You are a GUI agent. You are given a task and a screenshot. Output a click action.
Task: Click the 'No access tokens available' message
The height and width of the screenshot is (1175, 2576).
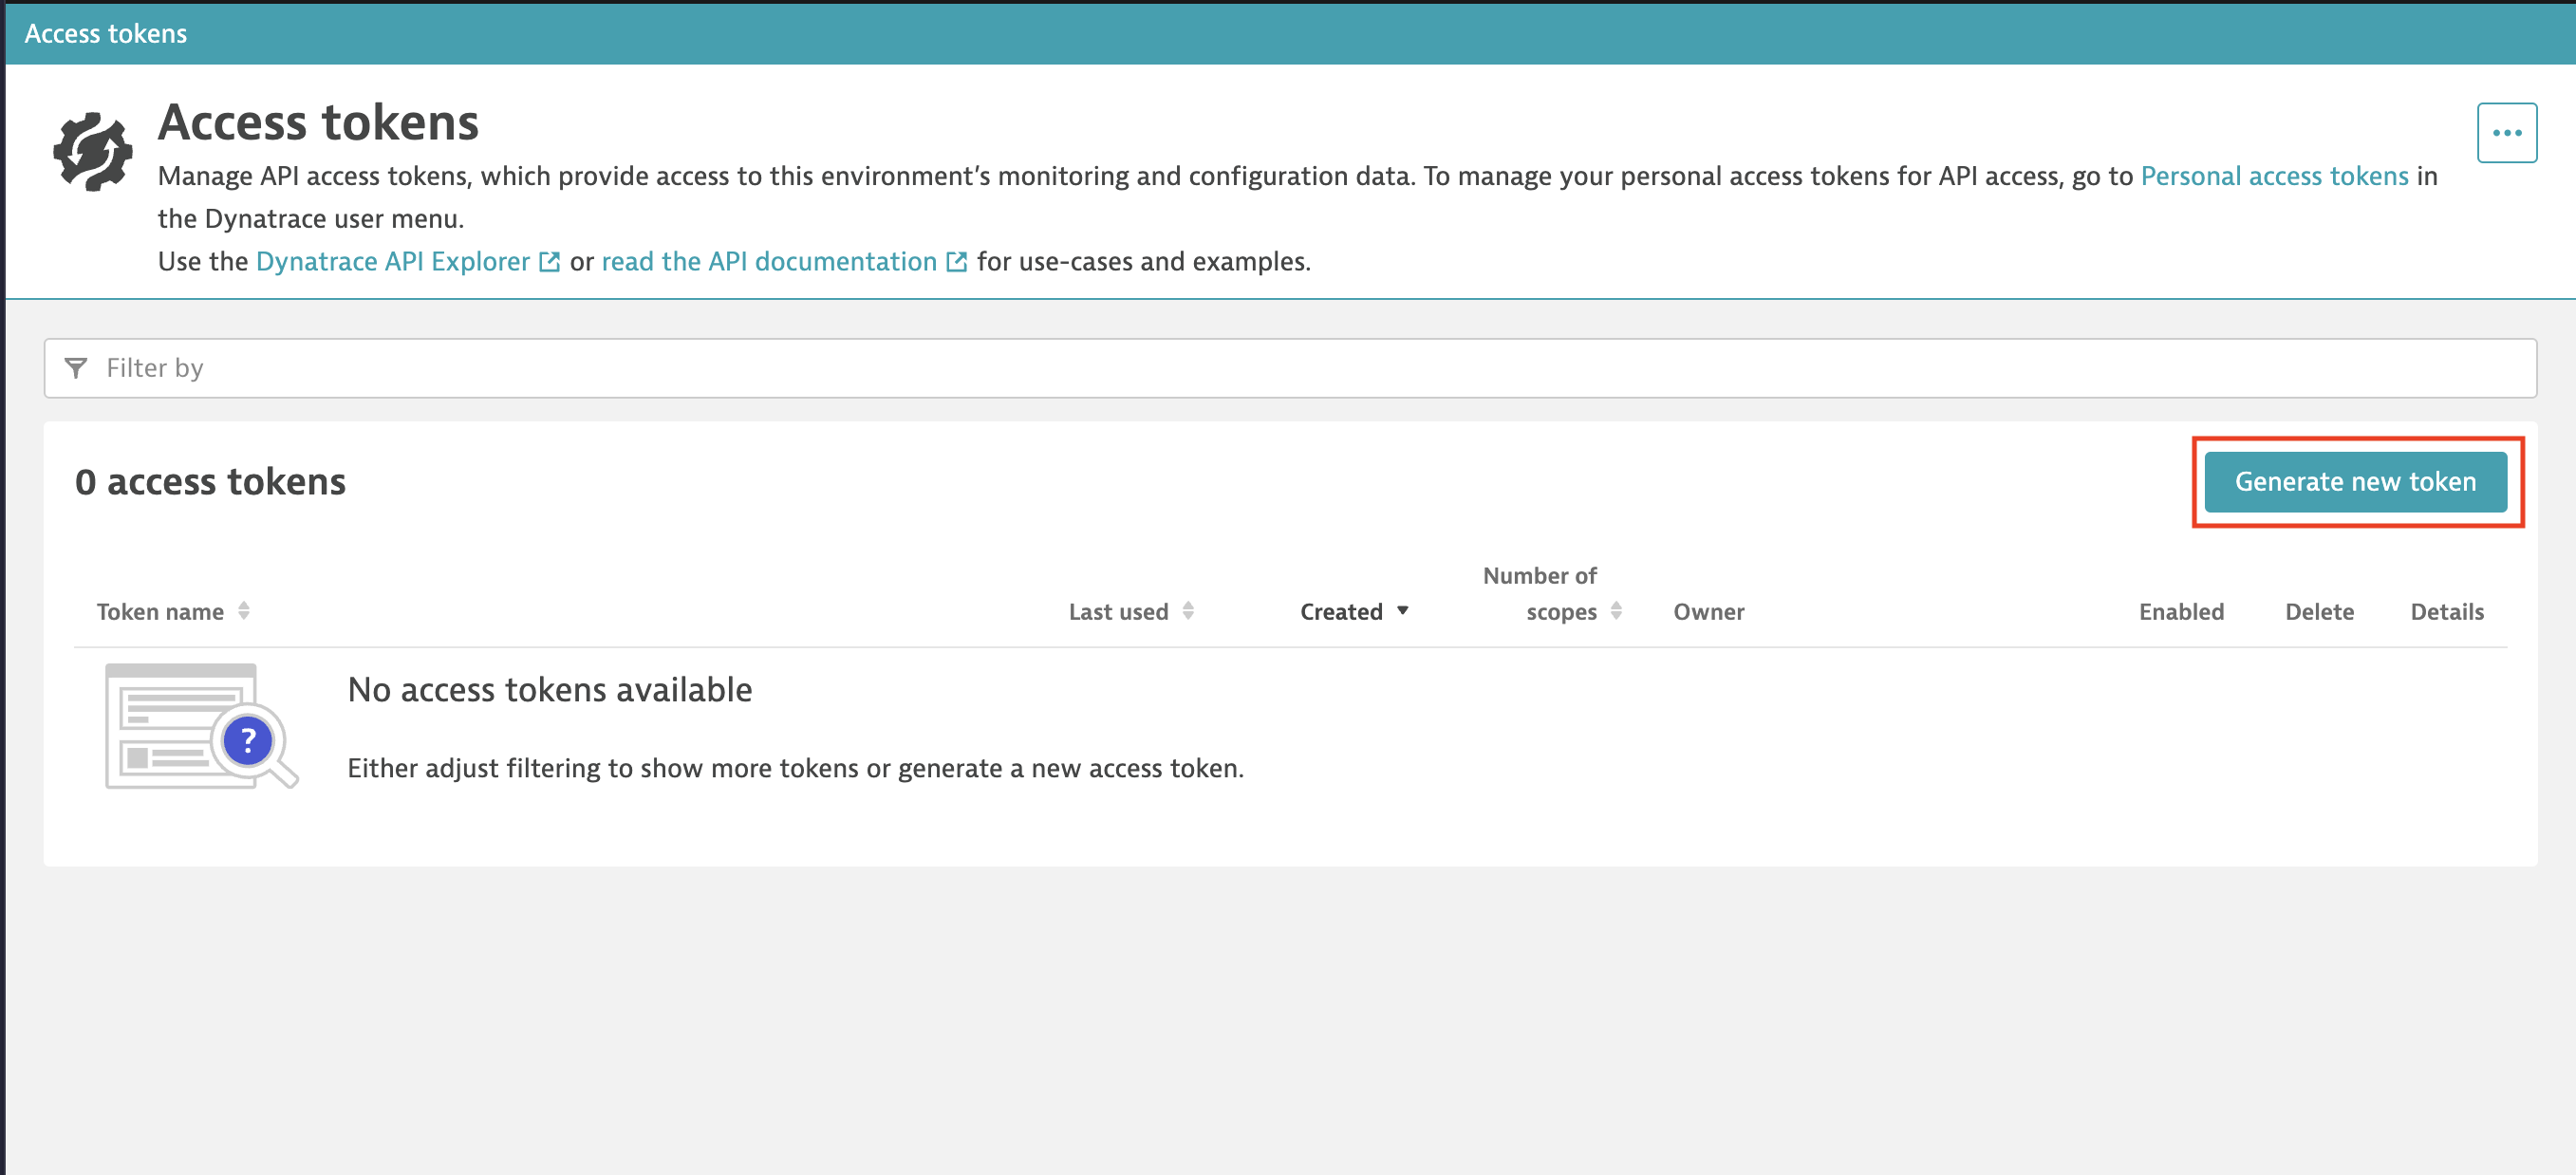549,690
